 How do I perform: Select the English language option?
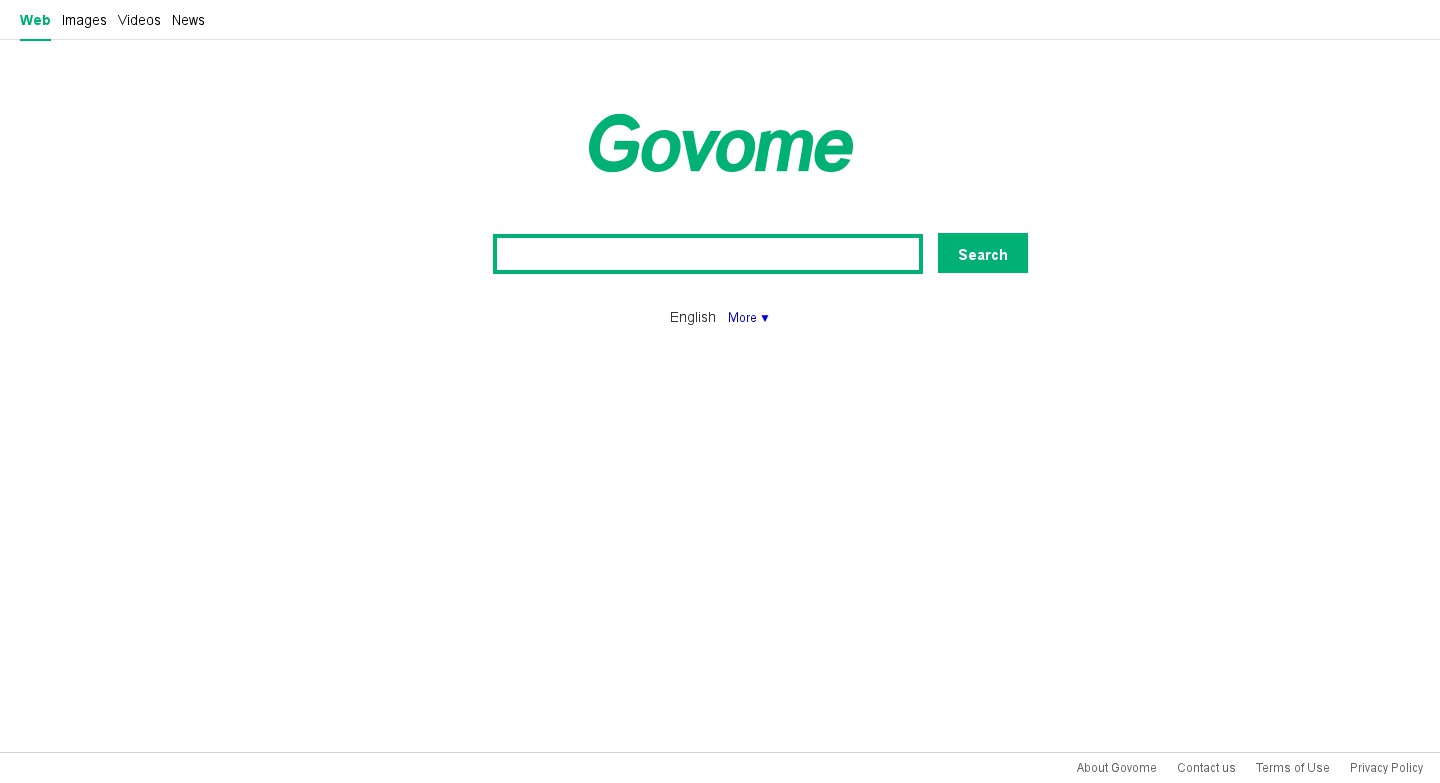(692, 317)
